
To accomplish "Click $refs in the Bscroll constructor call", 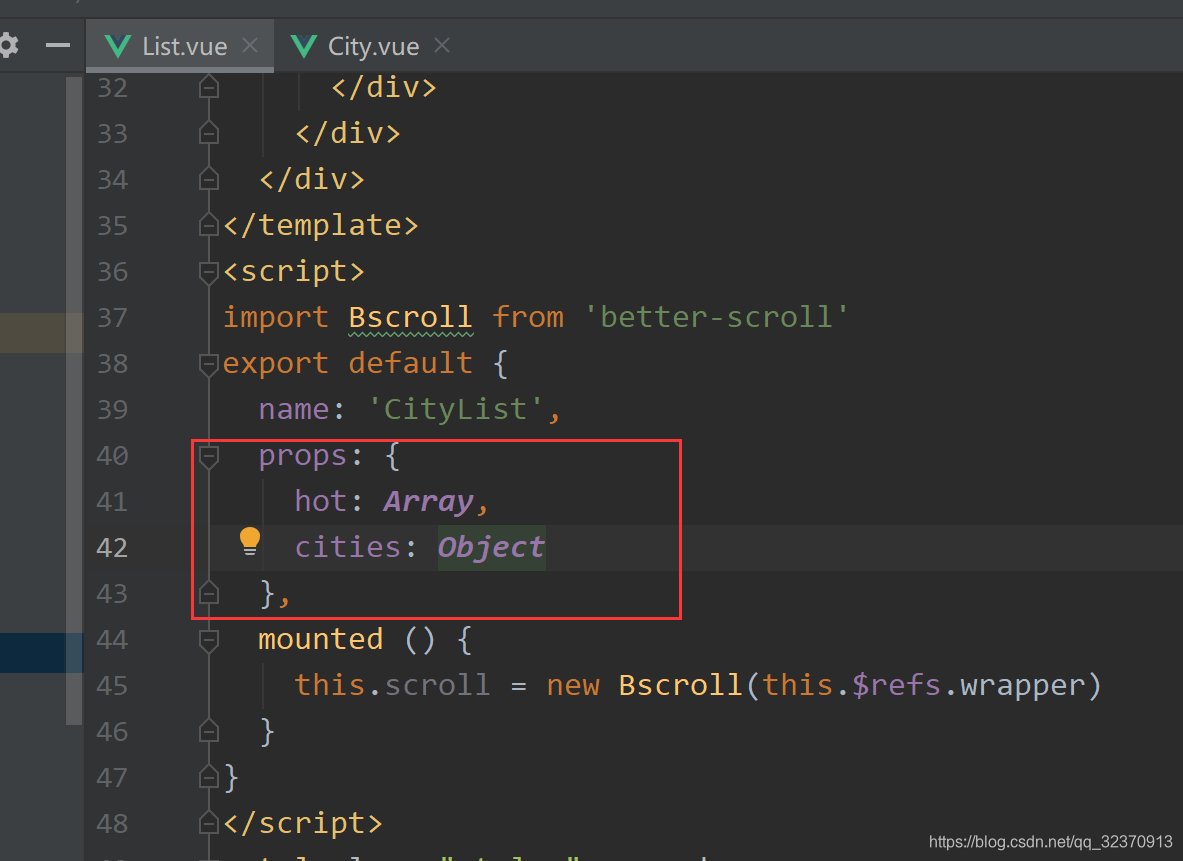I will pos(896,685).
